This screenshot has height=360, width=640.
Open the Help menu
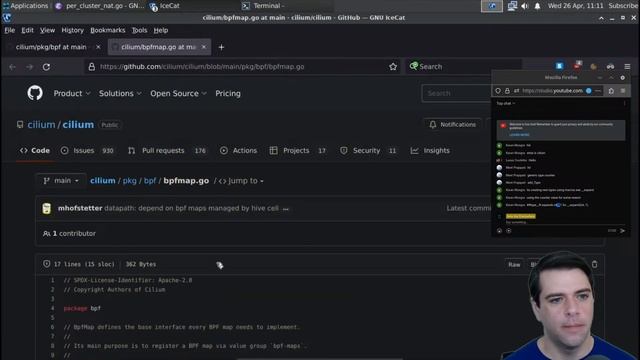coord(161,30)
